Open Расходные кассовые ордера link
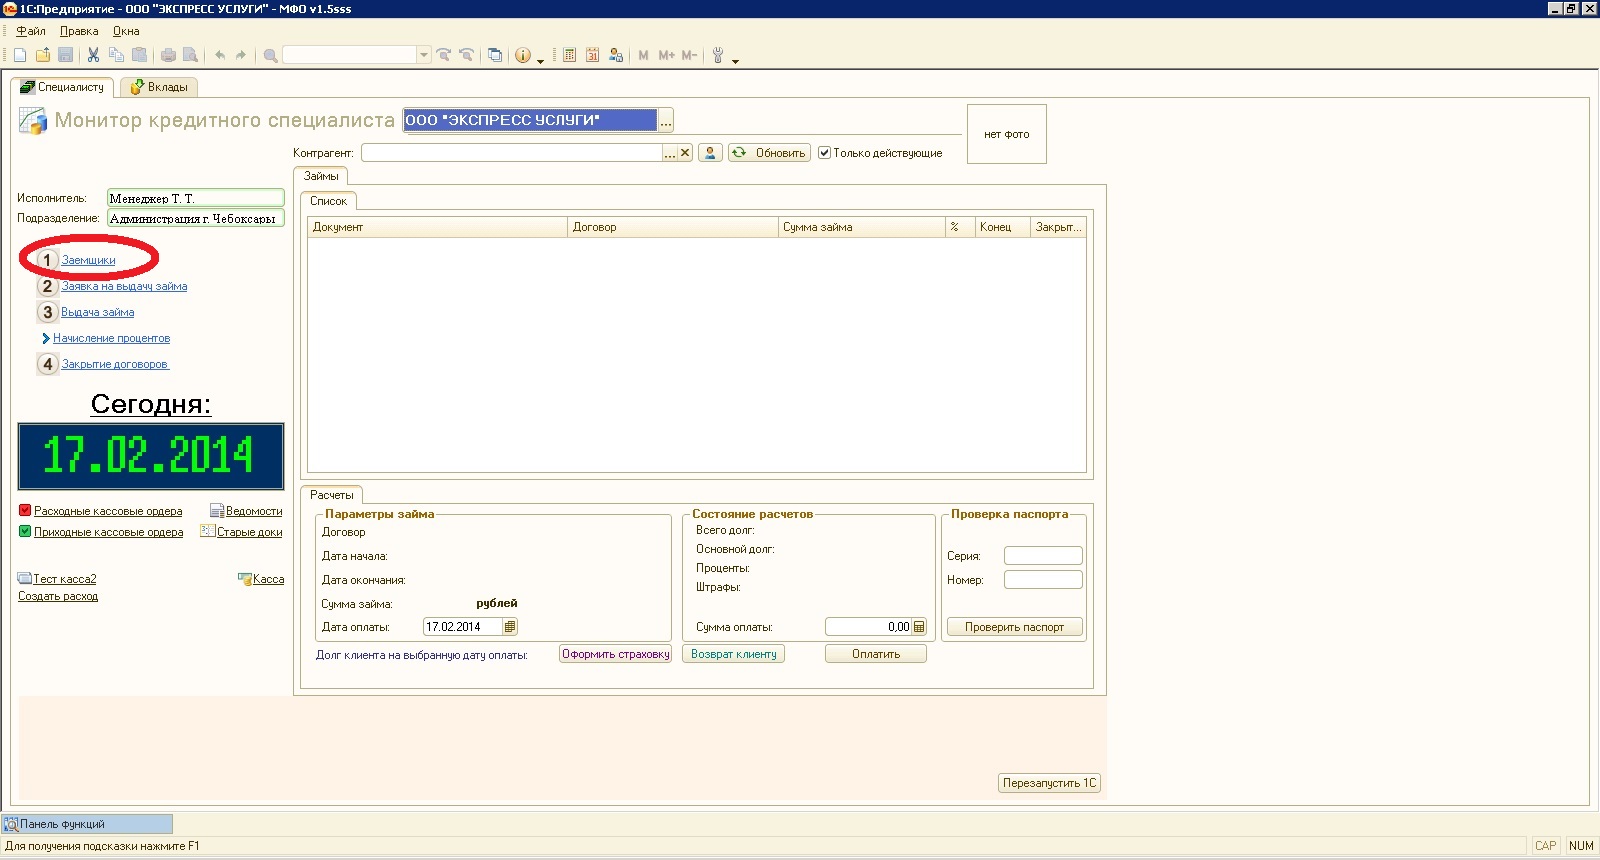 (x=108, y=511)
